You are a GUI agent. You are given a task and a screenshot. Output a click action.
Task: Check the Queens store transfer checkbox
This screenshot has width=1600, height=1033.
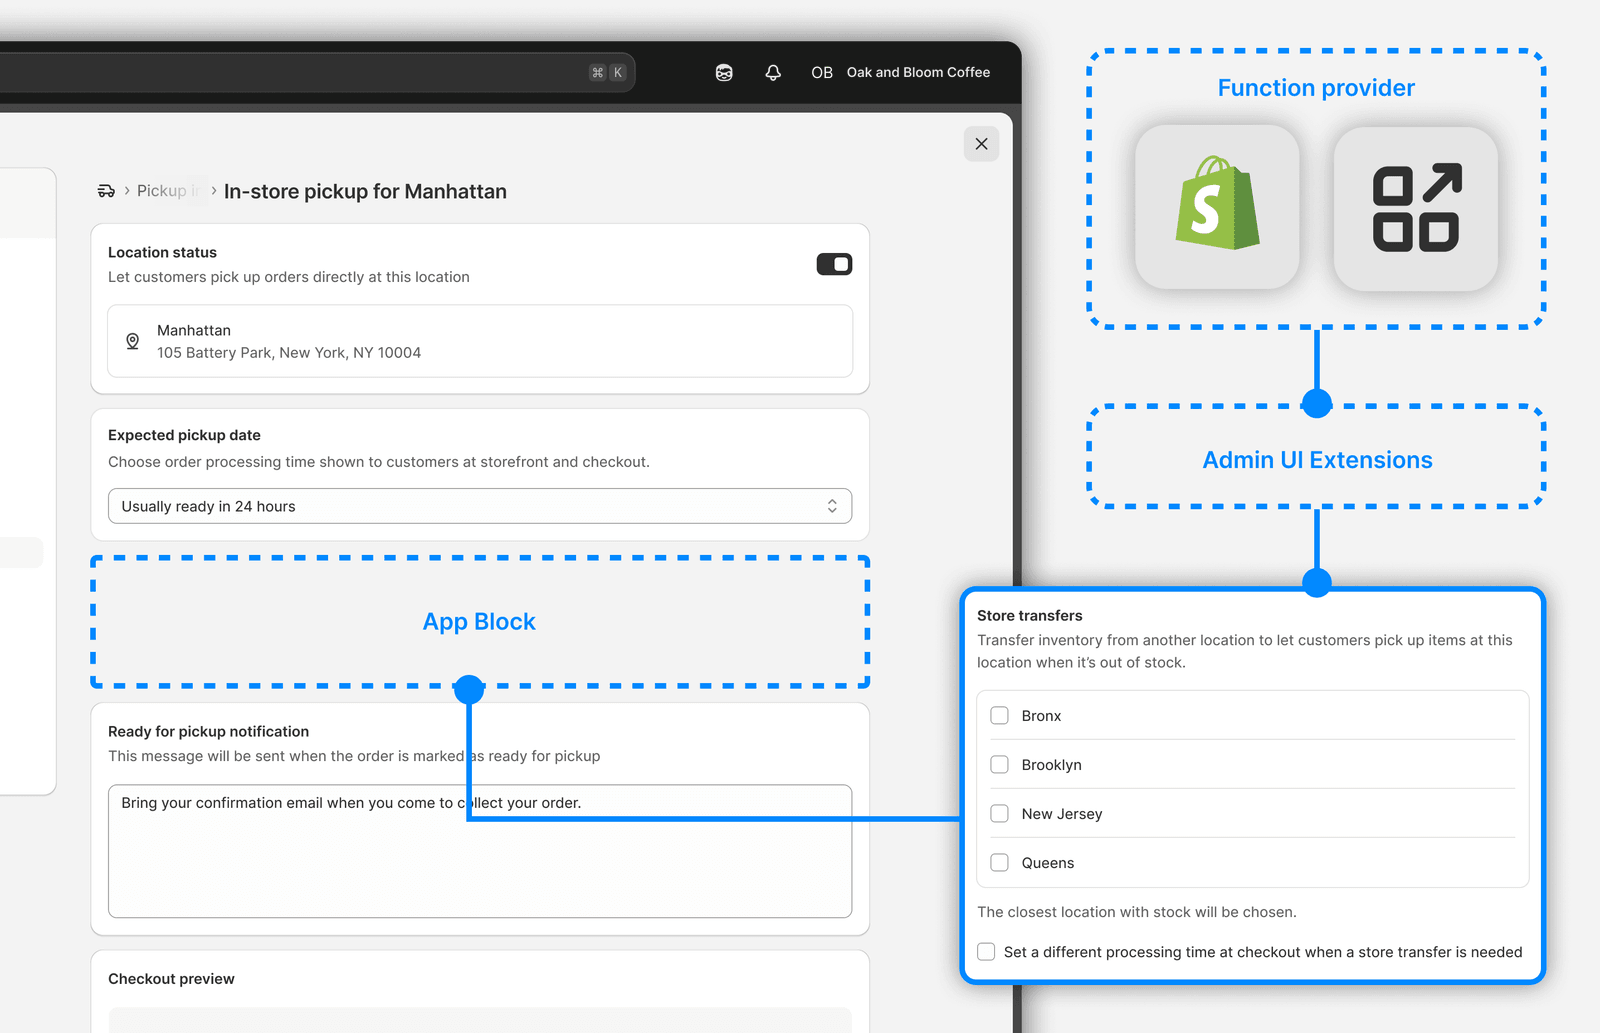999,863
